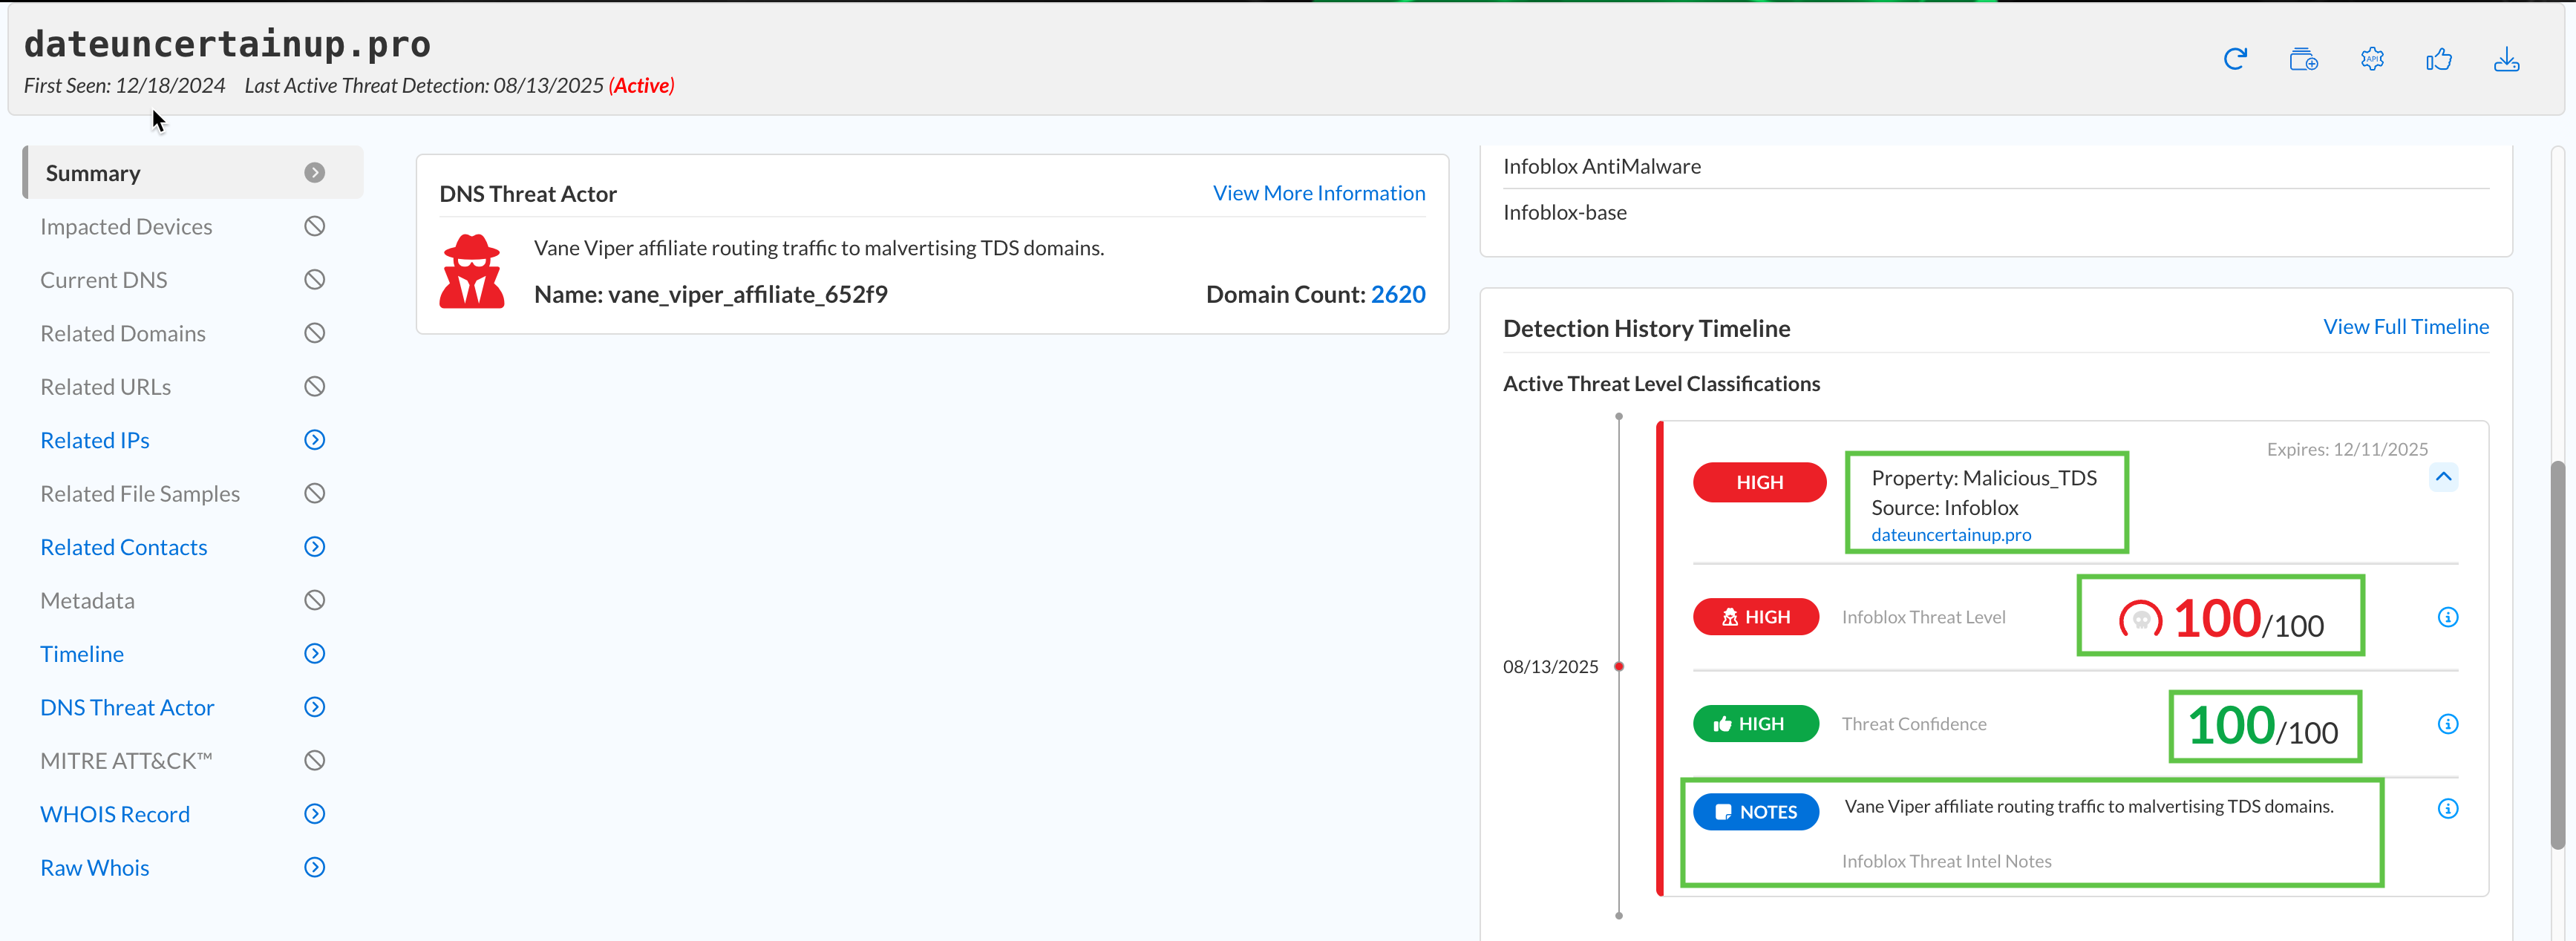
Task: Click the red threat actor spy icon
Action: click(472, 271)
